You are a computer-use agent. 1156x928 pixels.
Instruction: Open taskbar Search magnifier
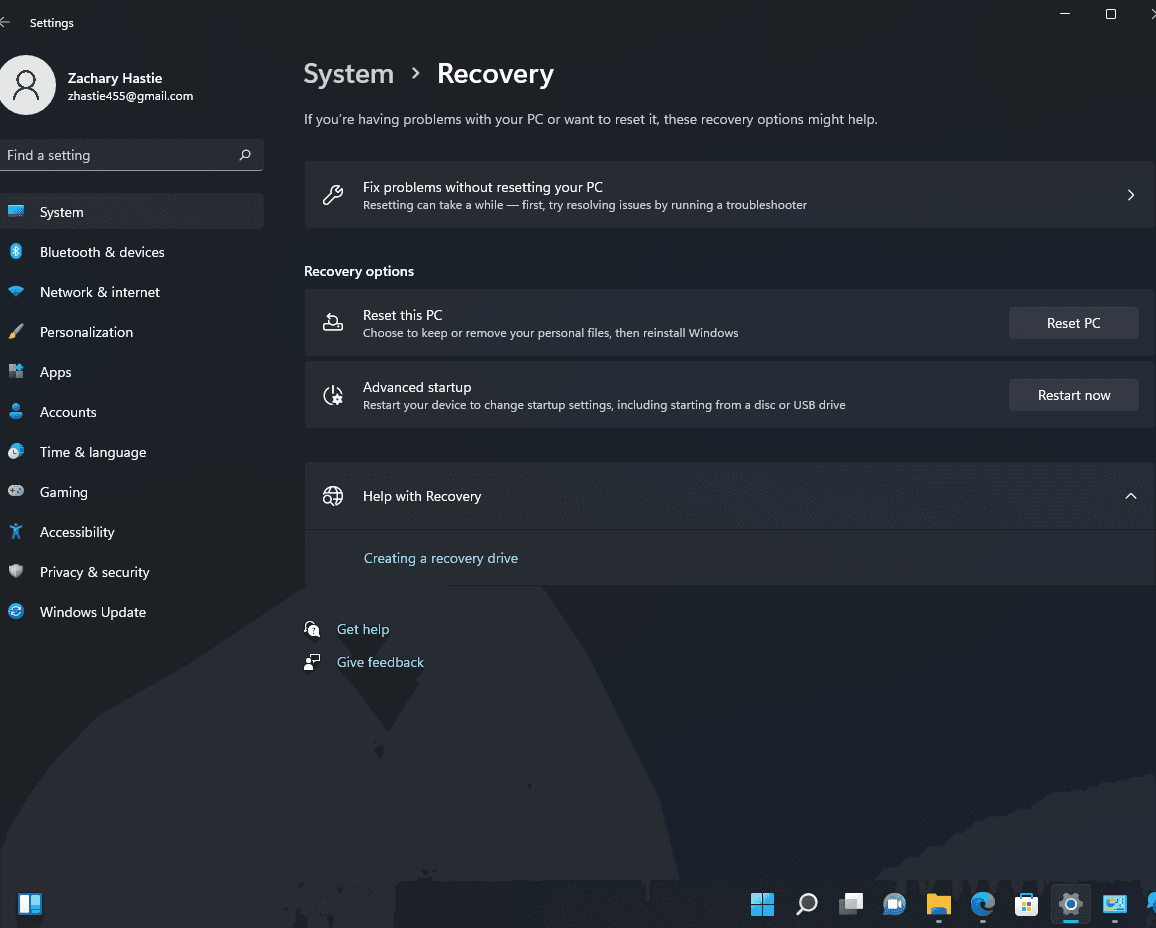click(807, 904)
